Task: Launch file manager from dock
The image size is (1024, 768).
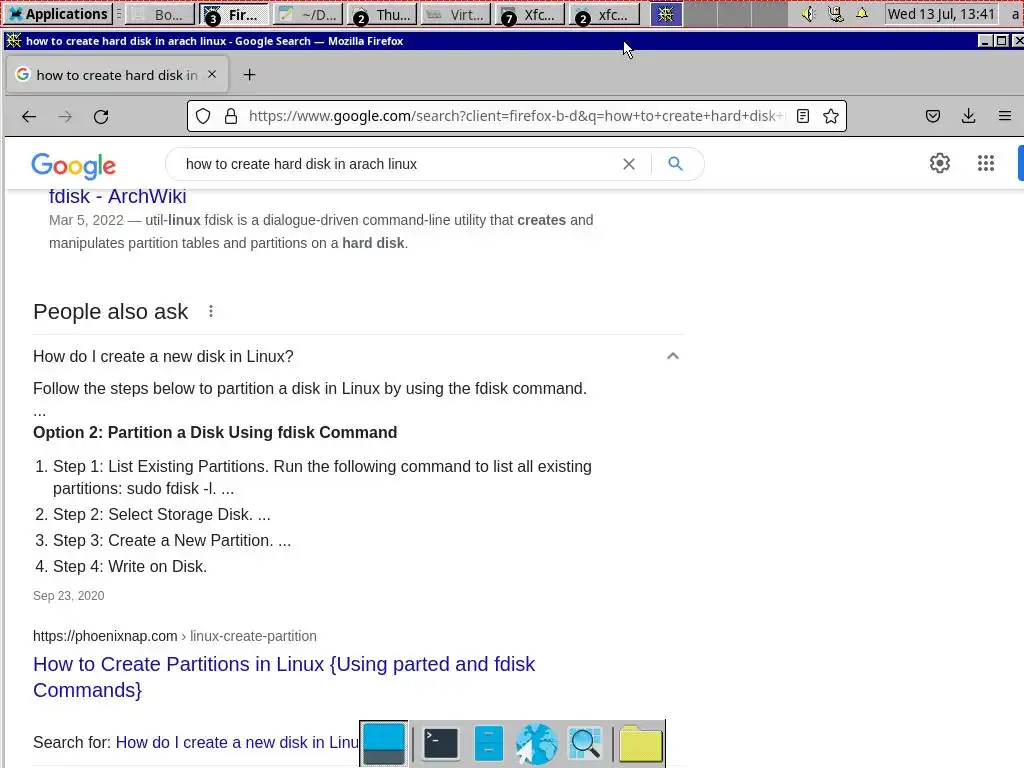Action: pyautogui.click(x=488, y=744)
